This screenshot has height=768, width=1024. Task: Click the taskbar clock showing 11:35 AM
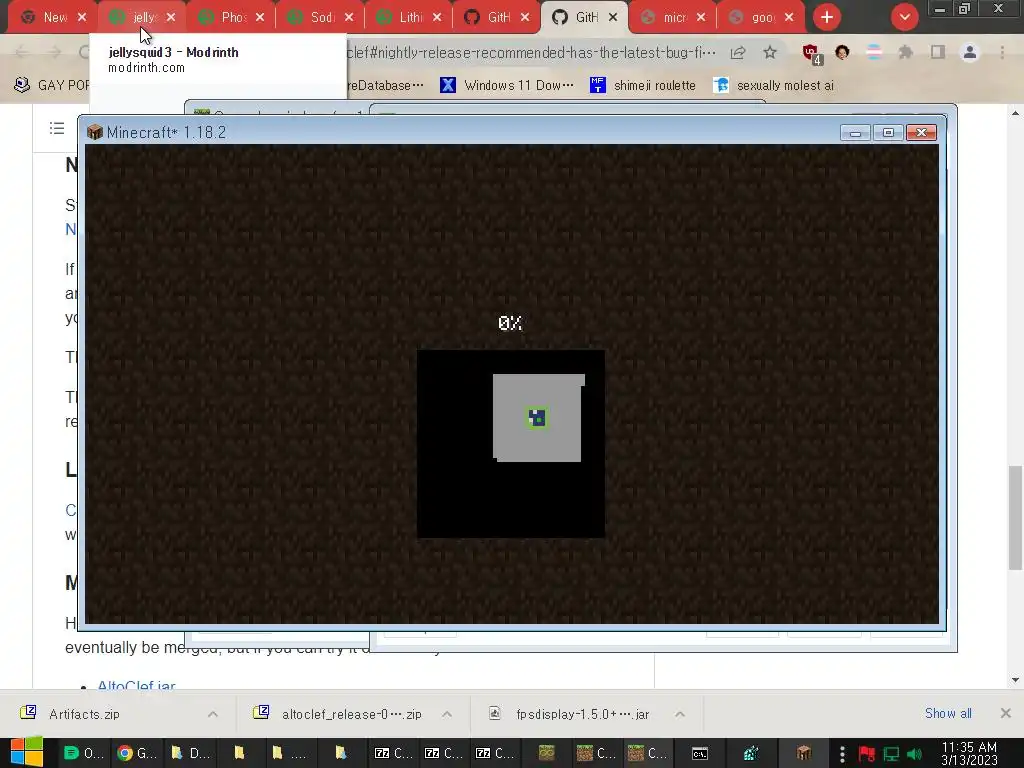(x=969, y=753)
